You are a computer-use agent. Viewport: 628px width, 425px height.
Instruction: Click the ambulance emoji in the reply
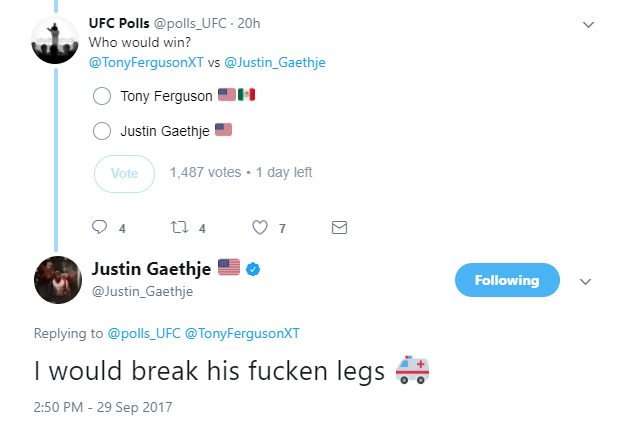(x=412, y=371)
